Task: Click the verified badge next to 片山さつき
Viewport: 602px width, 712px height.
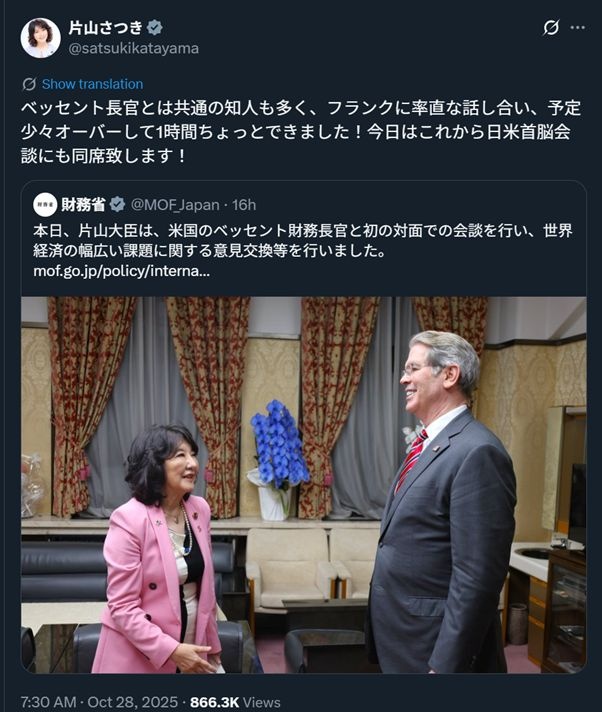Action: 155,28
